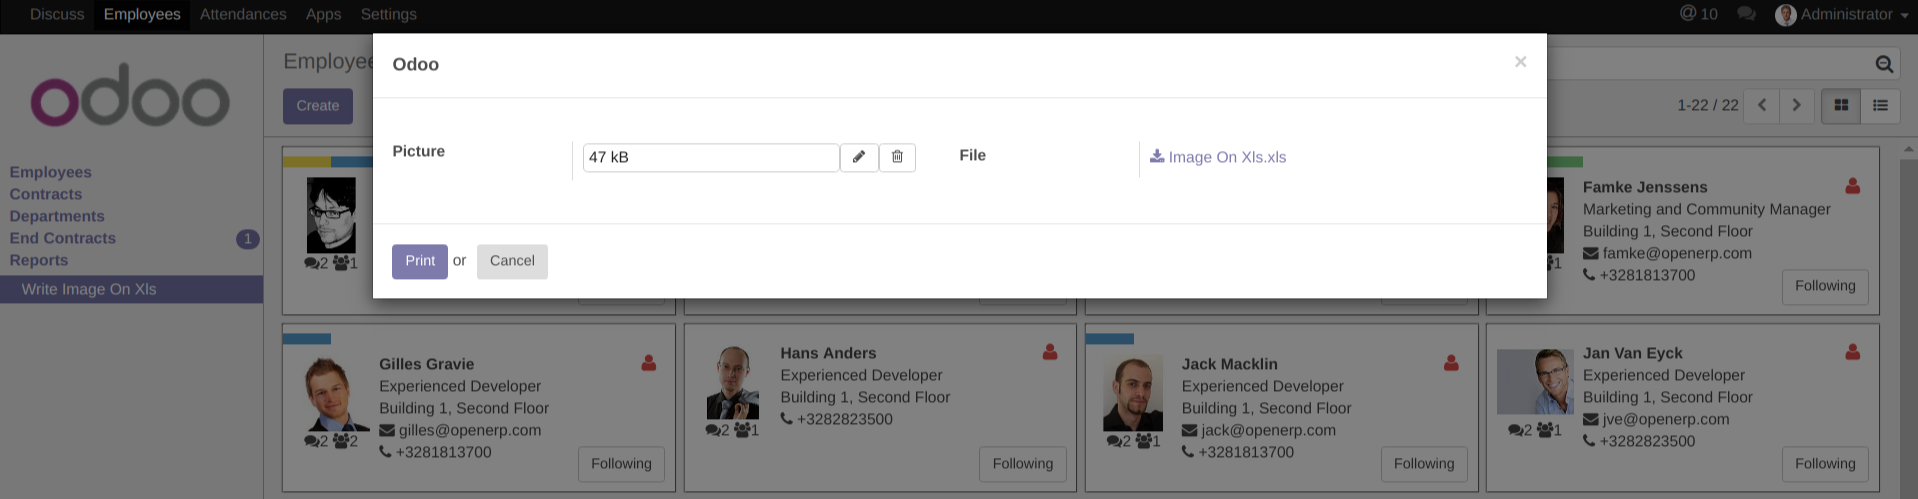Open the @ 10 mentions inbox
The height and width of the screenshot is (499, 1918).
(1698, 14)
